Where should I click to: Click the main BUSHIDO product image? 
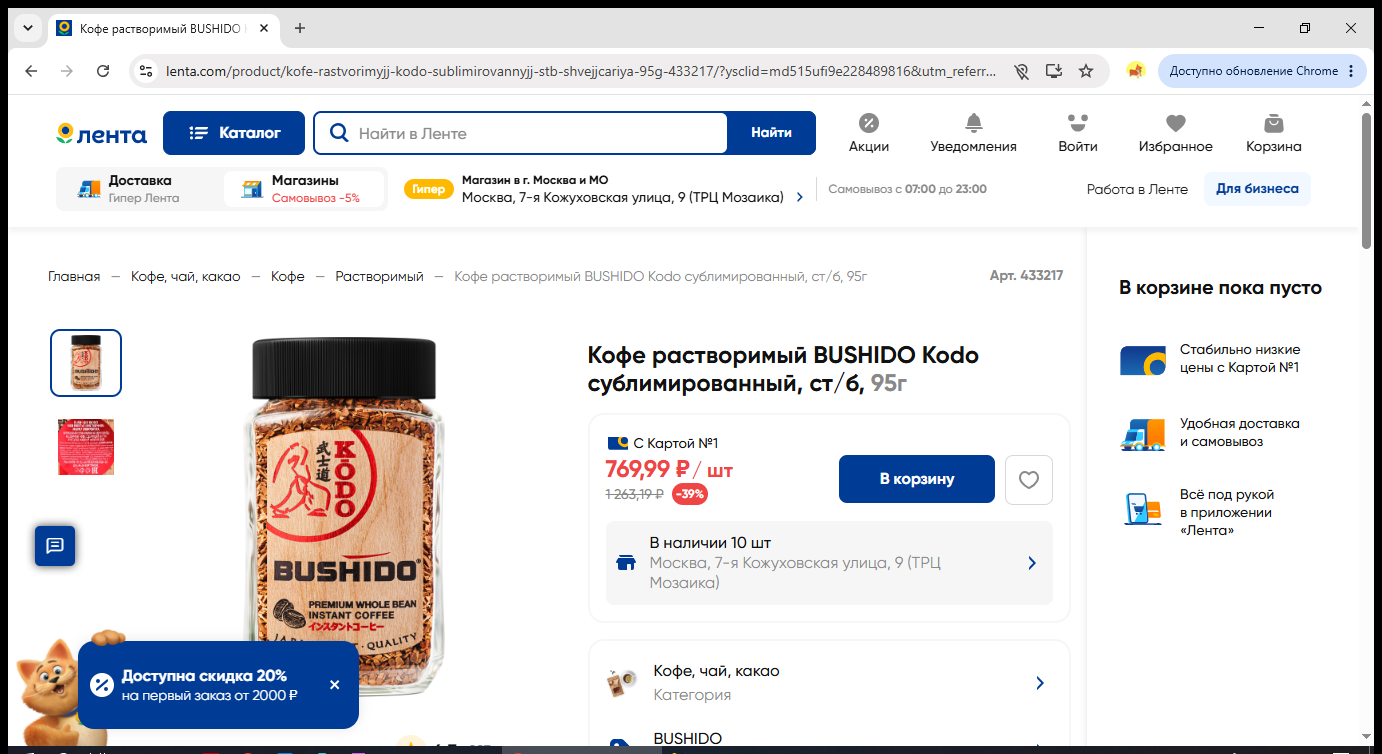(x=345, y=515)
